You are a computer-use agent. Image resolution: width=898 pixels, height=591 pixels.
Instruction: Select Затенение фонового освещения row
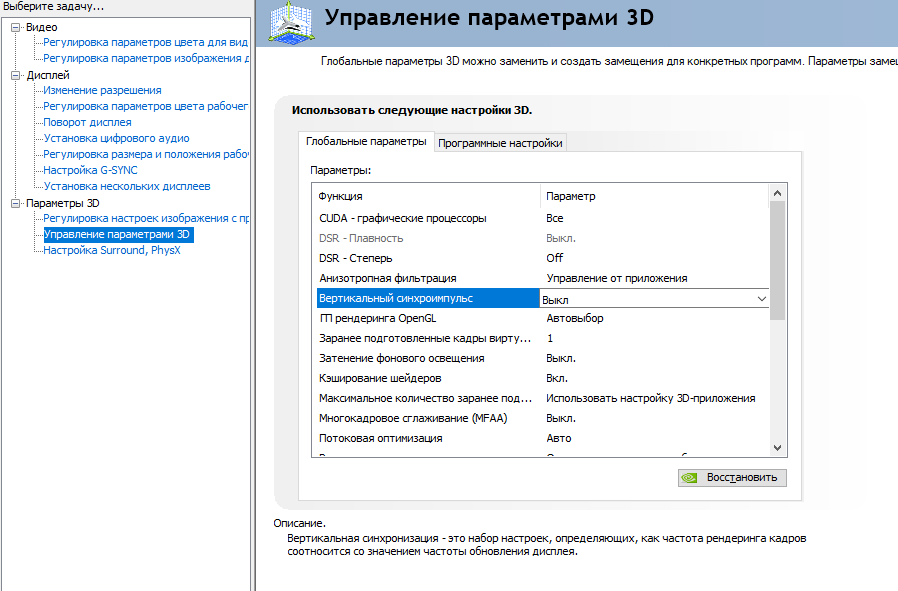pos(542,358)
